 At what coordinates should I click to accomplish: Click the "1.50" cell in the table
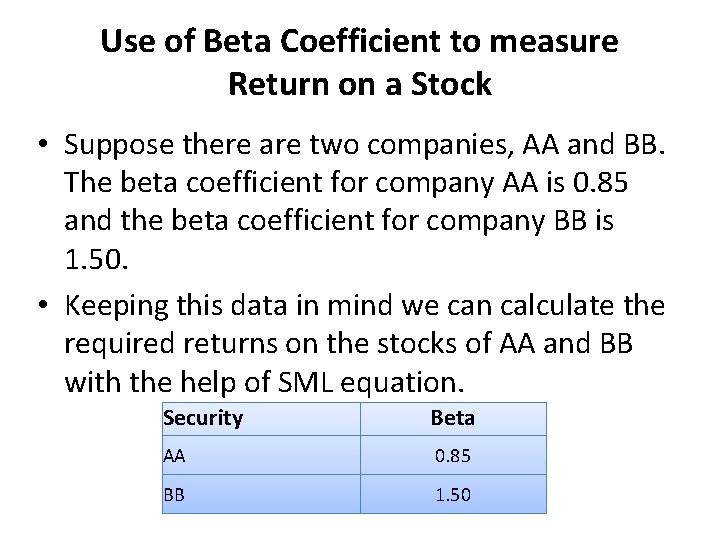(452, 494)
